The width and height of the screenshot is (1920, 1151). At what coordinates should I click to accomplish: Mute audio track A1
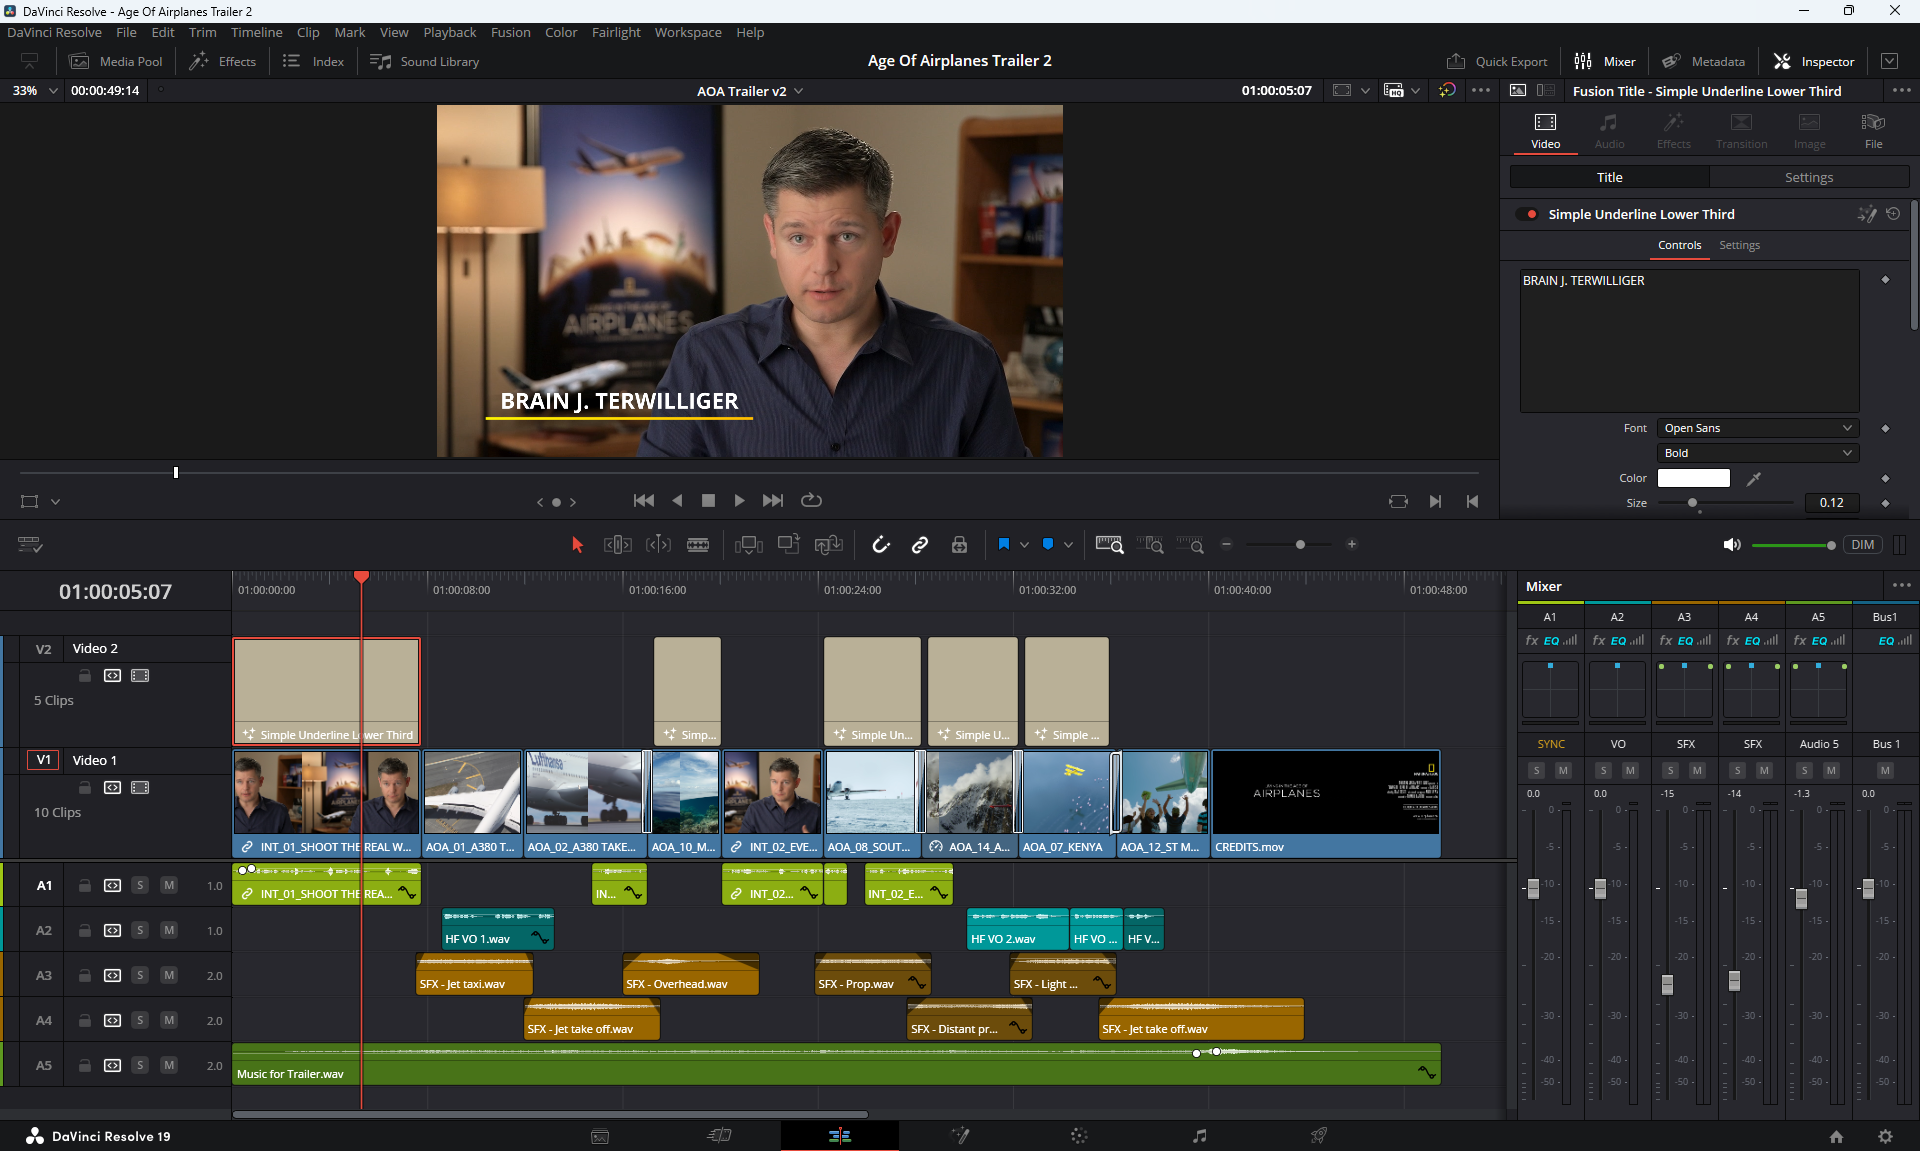169,885
